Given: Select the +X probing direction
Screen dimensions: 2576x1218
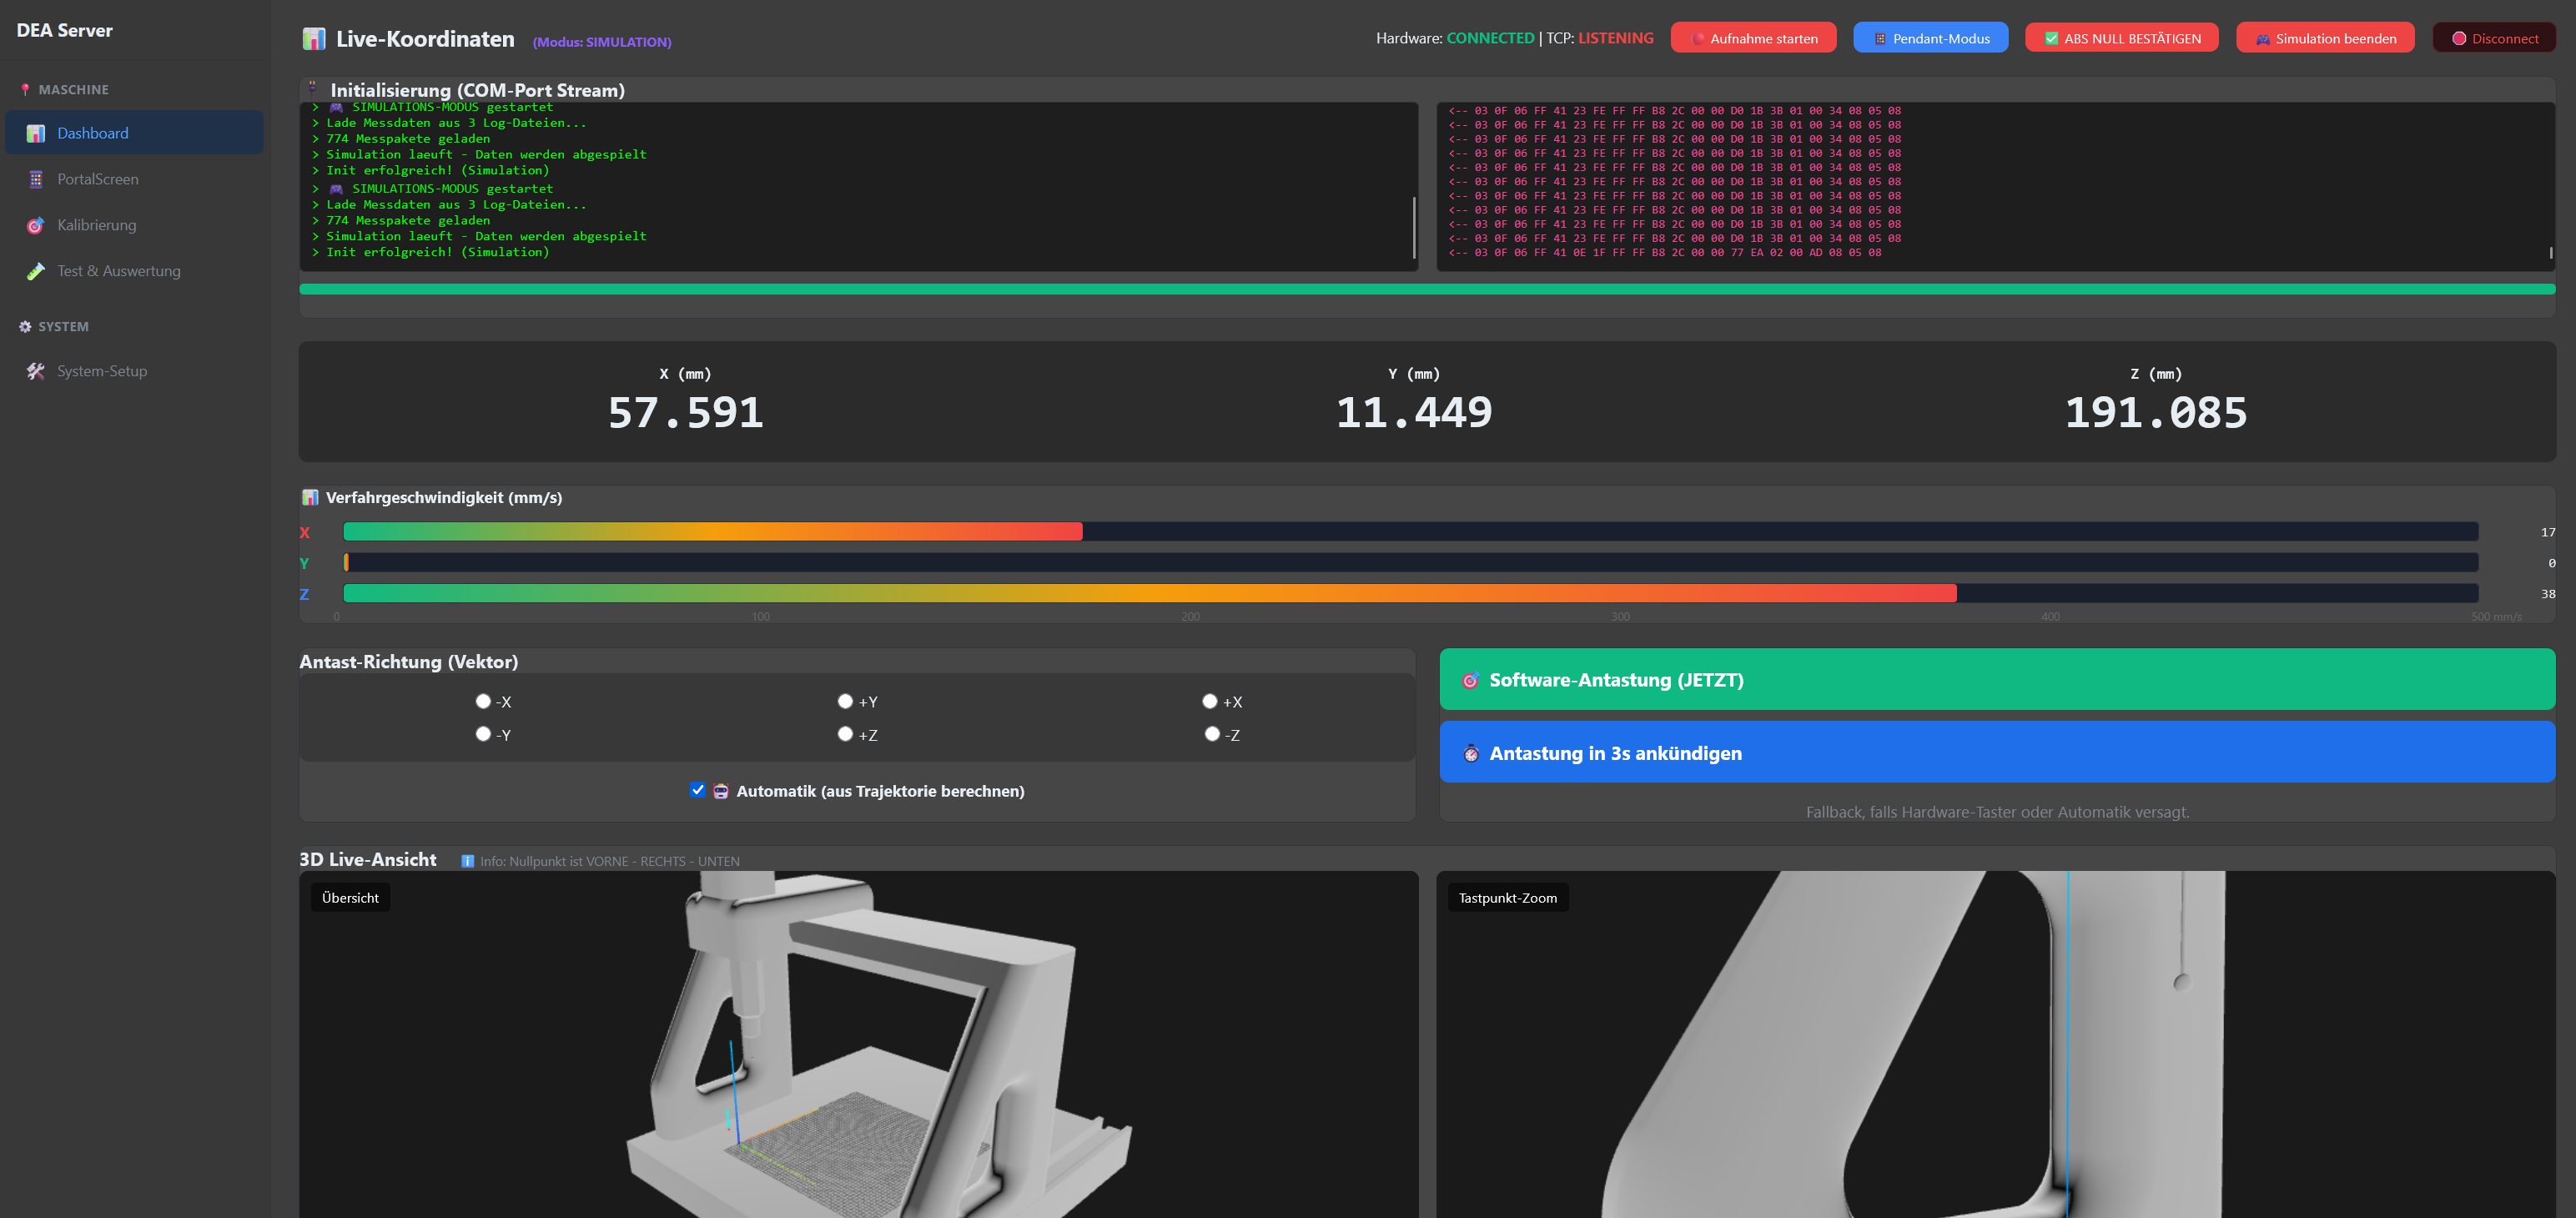Looking at the screenshot, I should pos(1210,701).
